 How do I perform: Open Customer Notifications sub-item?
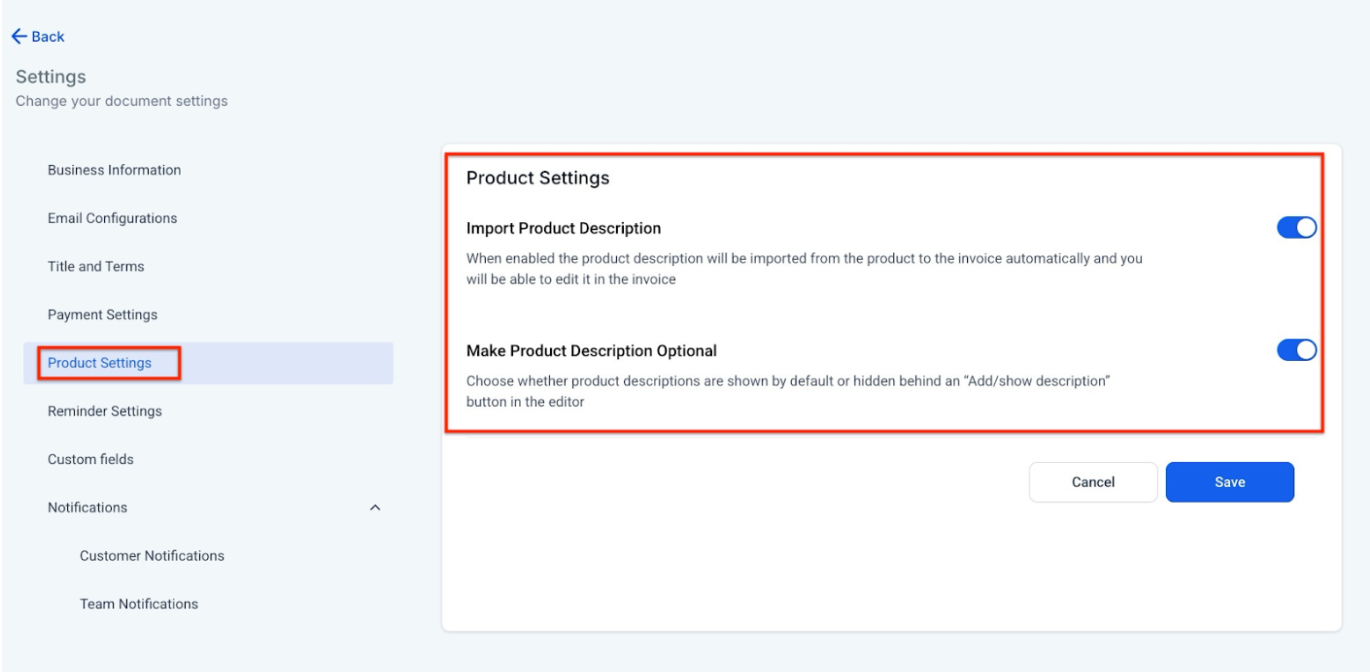(x=152, y=556)
